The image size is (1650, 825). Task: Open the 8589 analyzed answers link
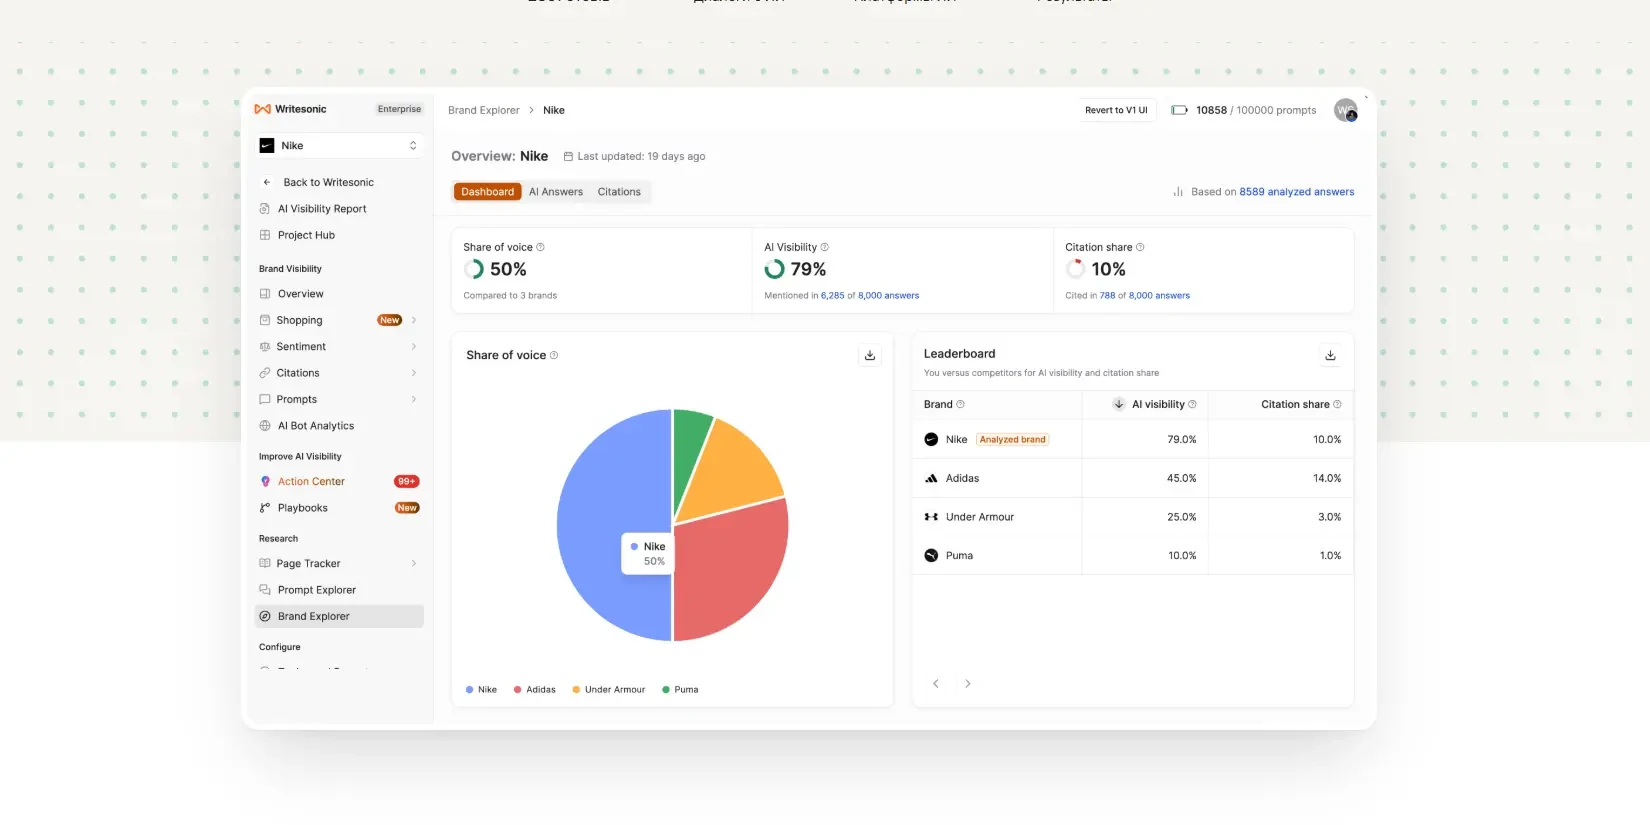click(1297, 192)
